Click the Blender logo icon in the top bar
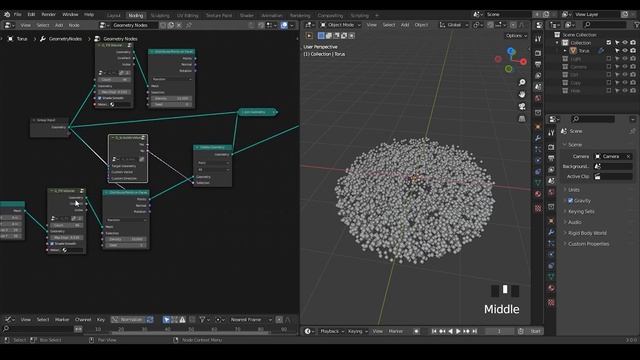The image size is (640, 360). click(7, 14)
